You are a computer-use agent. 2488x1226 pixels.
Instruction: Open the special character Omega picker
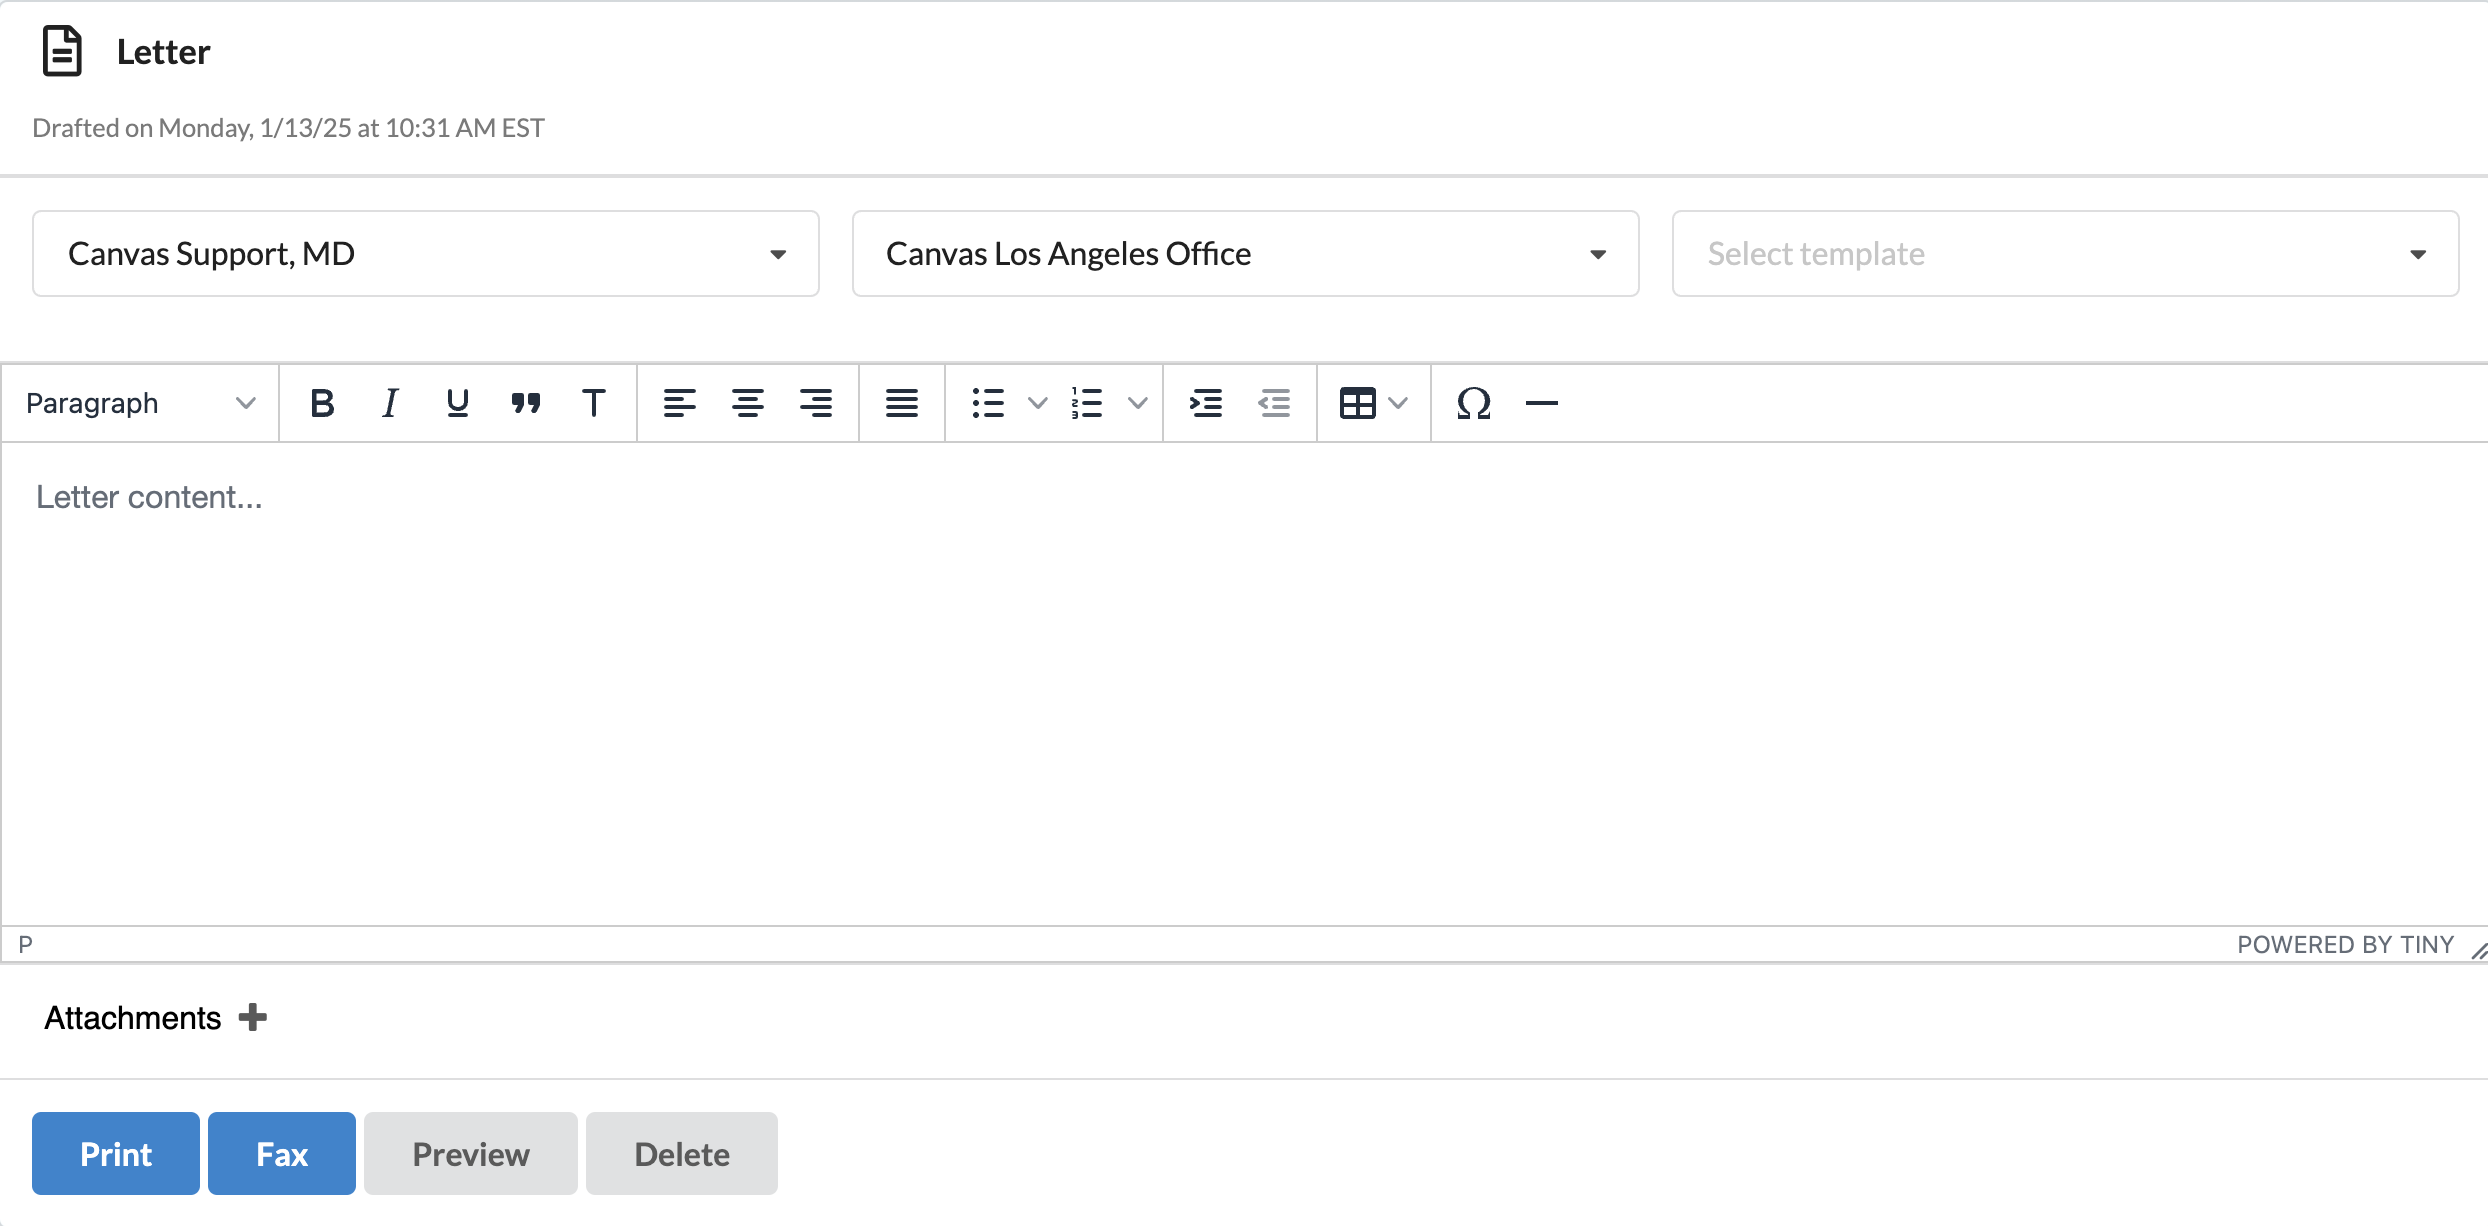[1474, 403]
